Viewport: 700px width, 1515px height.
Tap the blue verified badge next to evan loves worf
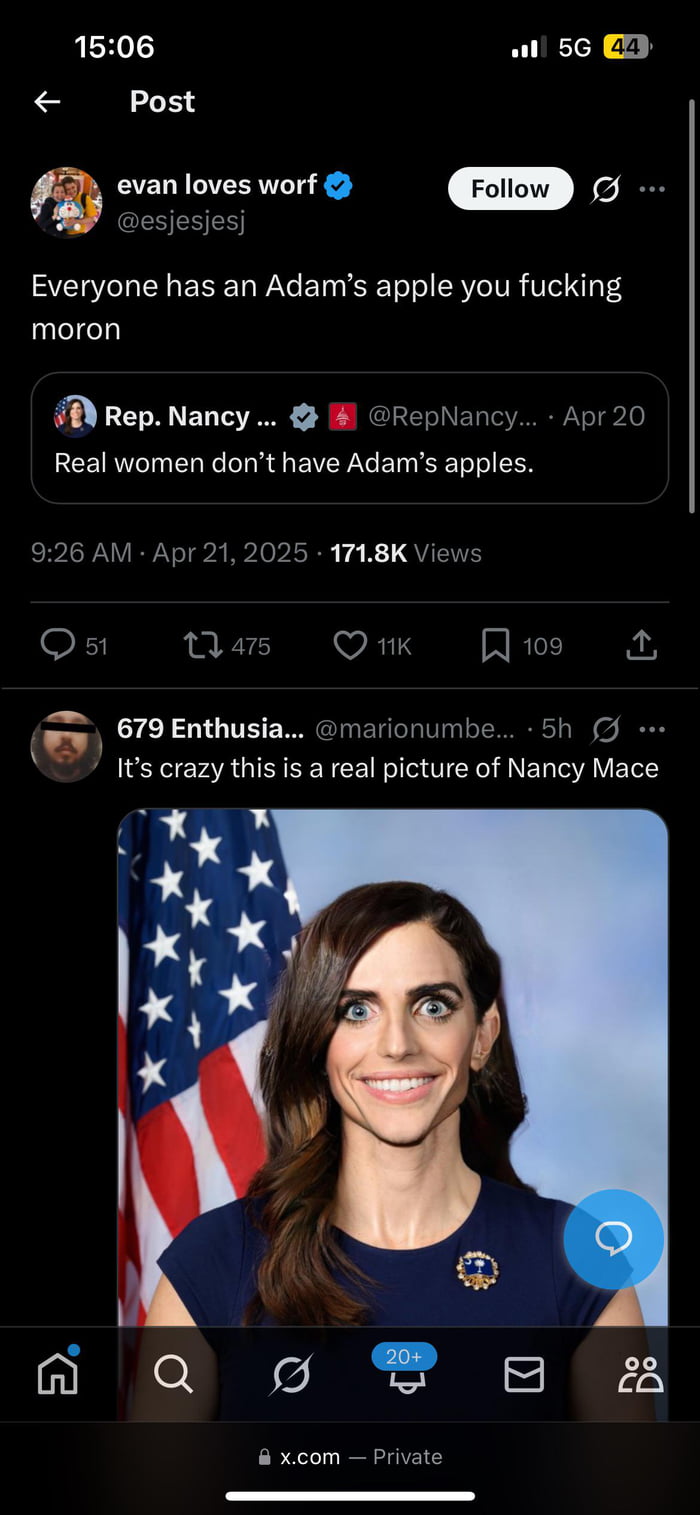coord(337,184)
